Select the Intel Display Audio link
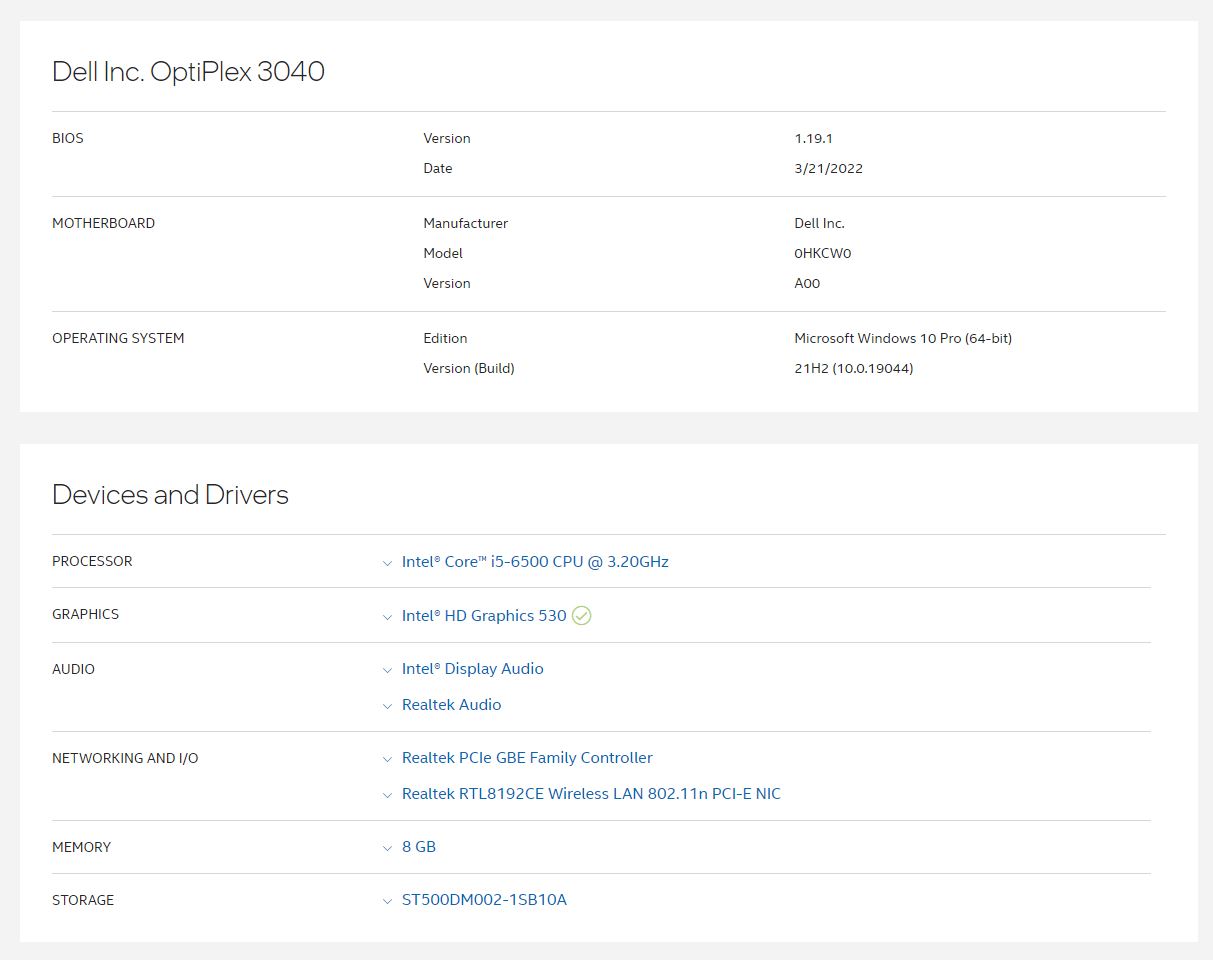 [x=472, y=669]
